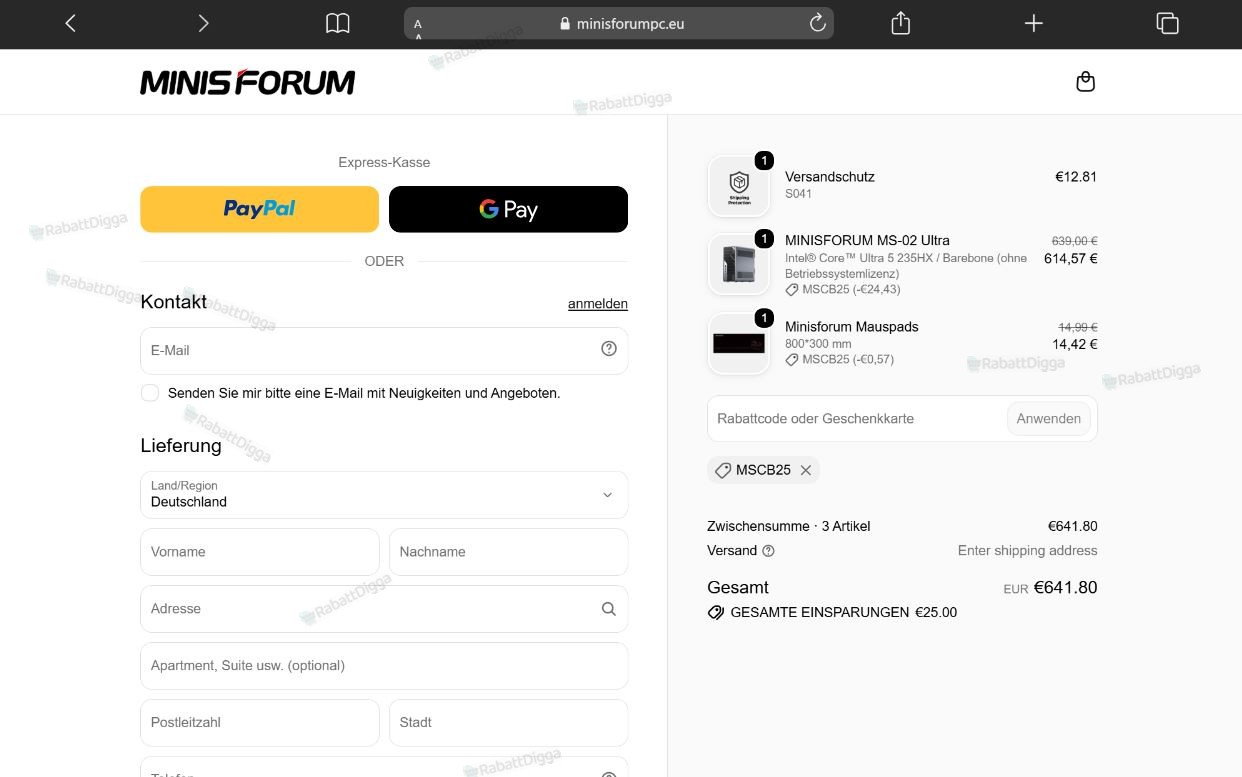Focus the Apartment, Suite optional field
This screenshot has width=1242, height=777.
pyautogui.click(x=384, y=666)
